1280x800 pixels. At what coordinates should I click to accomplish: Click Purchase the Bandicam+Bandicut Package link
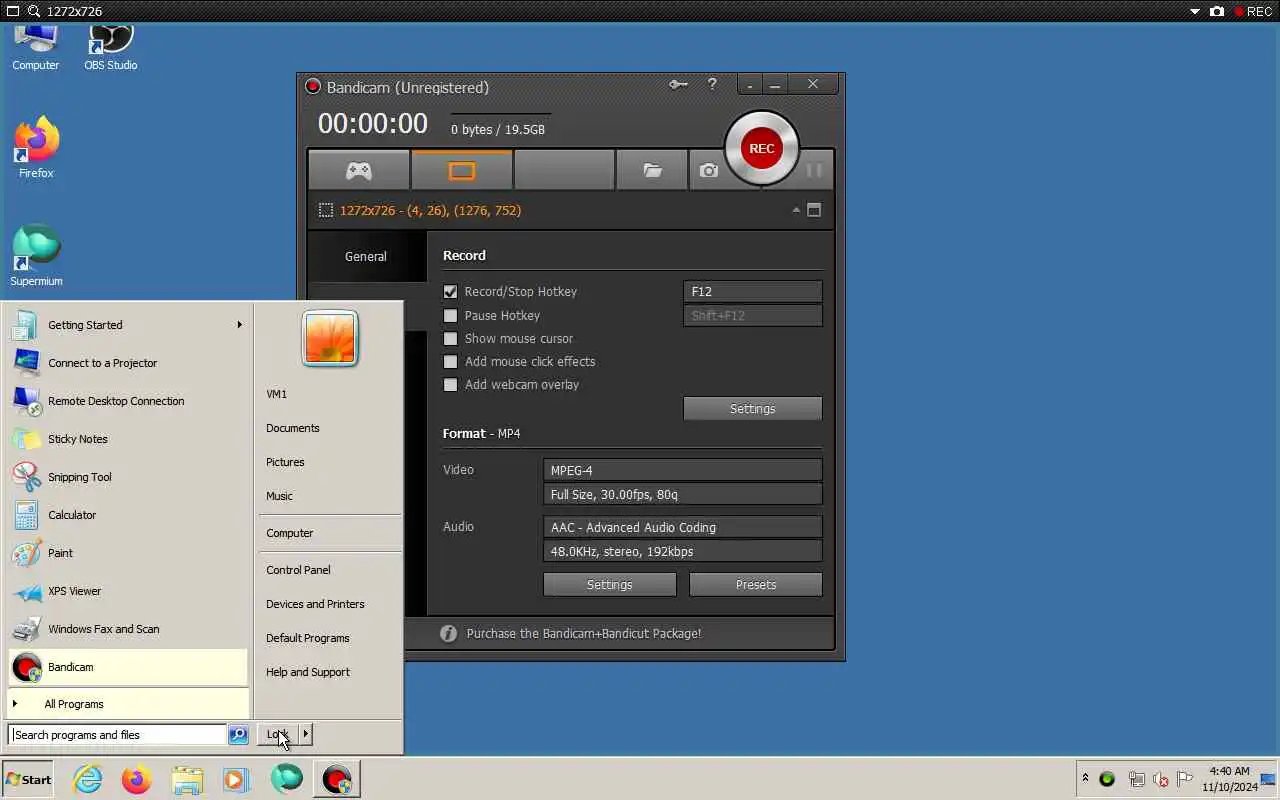pos(584,633)
